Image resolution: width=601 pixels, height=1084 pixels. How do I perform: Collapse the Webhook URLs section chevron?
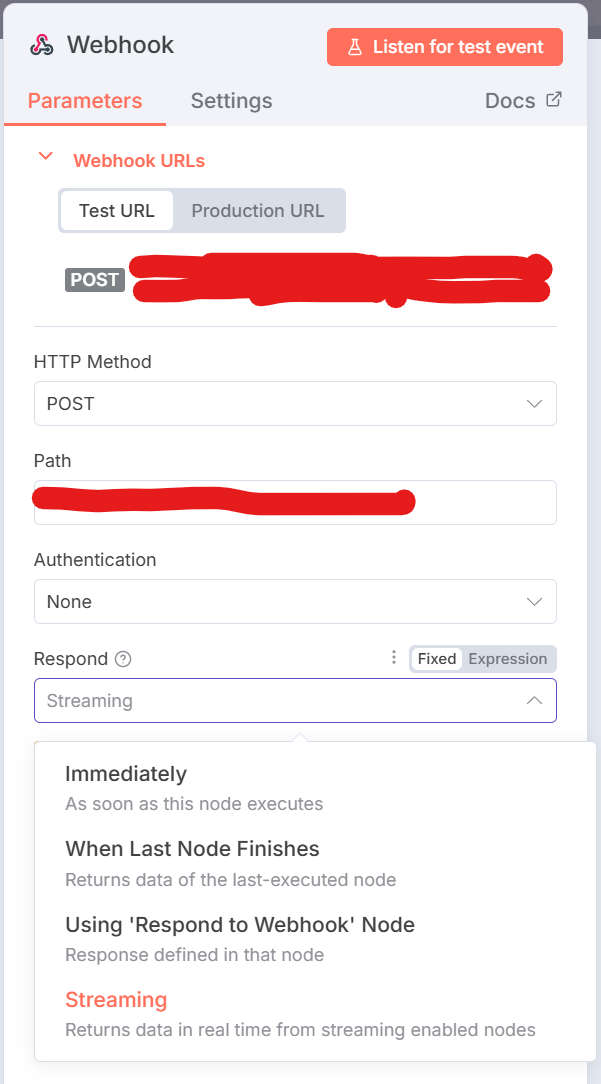point(44,157)
